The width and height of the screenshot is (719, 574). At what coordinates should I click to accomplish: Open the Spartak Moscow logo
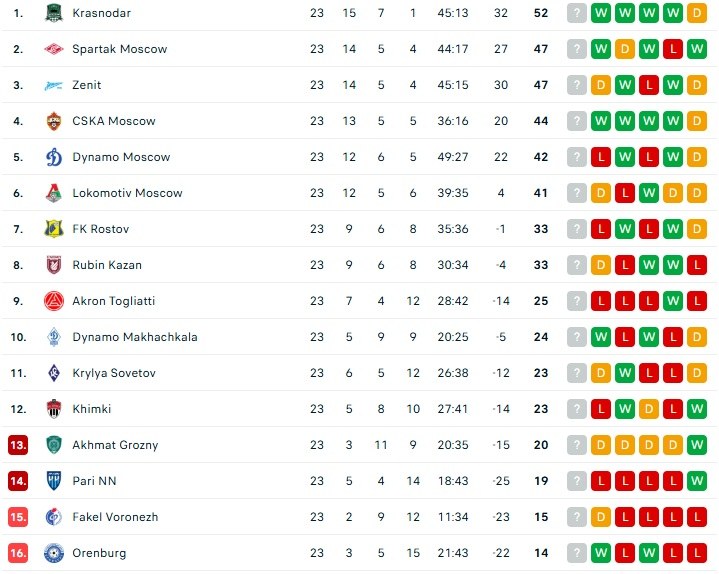click(54, 49)
